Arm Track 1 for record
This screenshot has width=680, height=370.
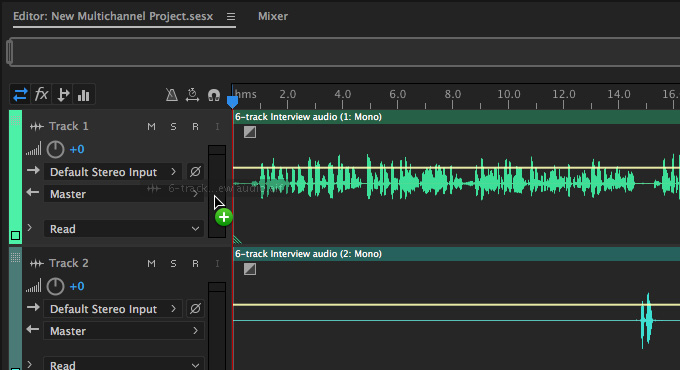pyautogui.click(x=195, y=126)
